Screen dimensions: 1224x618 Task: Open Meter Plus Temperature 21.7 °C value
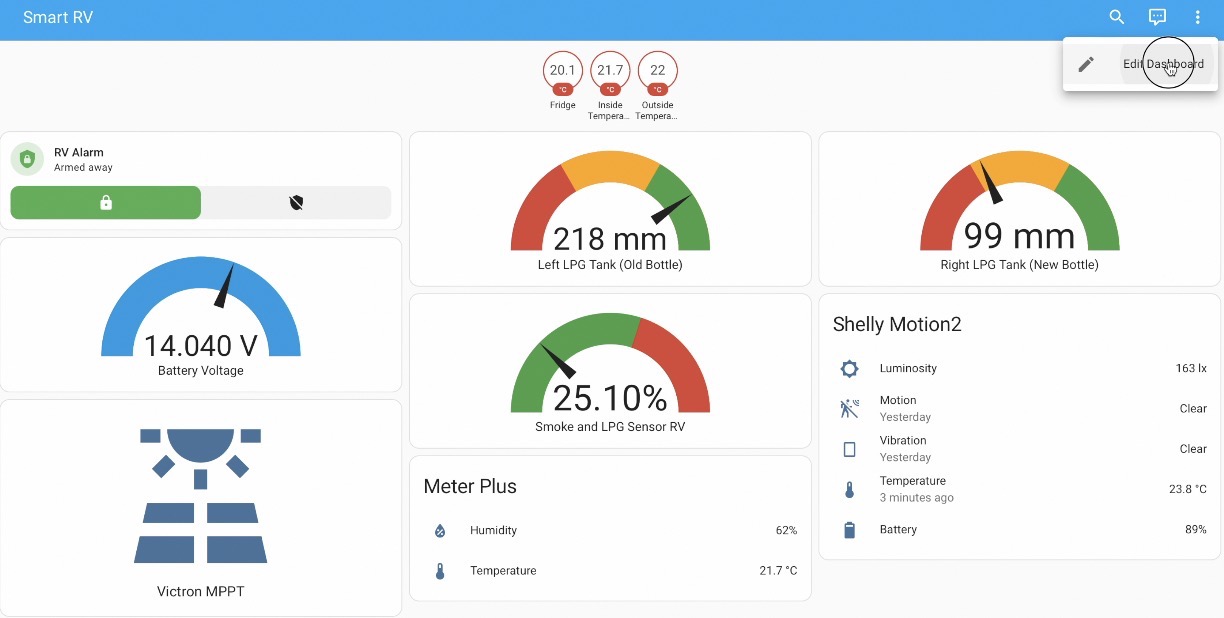(x=778, y=571)
